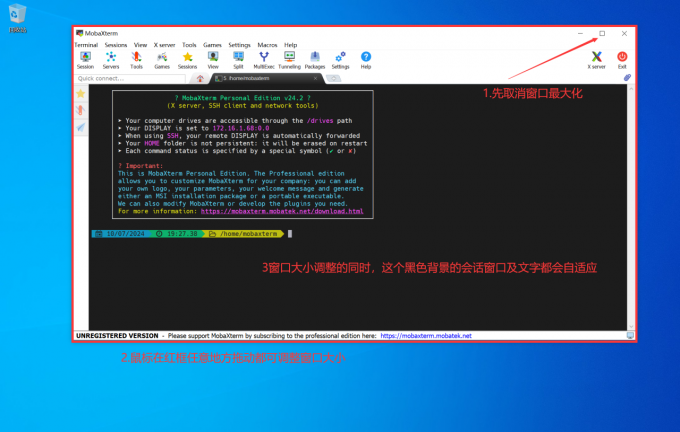Image resolution: width=680 pixels, height=432 pixels.
Task: Open the Games menu
Action: [212, 45]
